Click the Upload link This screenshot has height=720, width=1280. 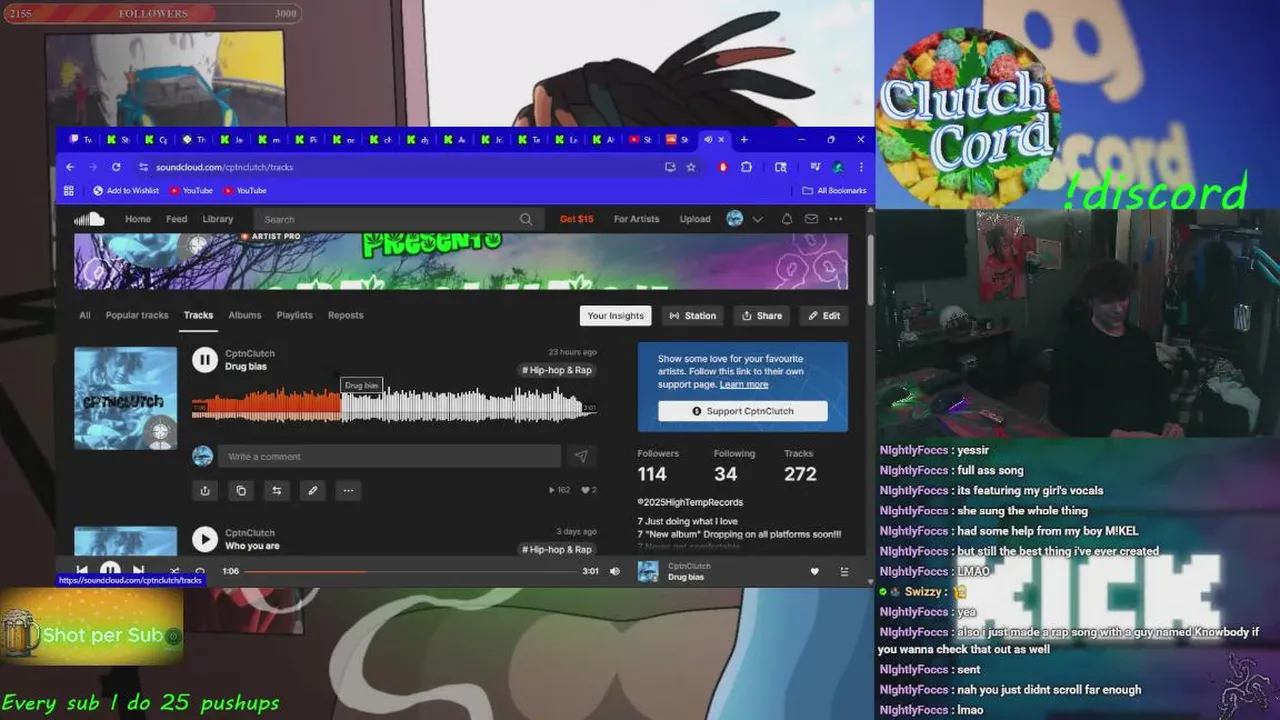coord(695,219)
